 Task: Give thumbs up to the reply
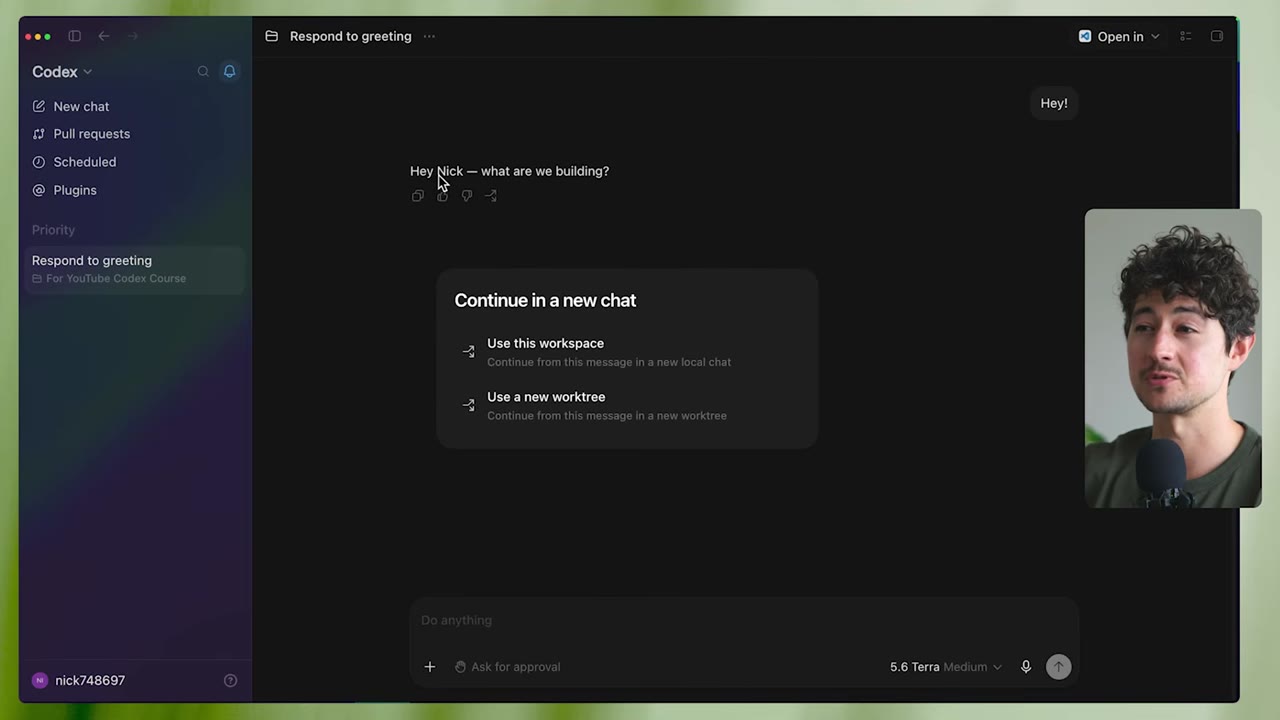pyautogui.click(x=442, y=196)
